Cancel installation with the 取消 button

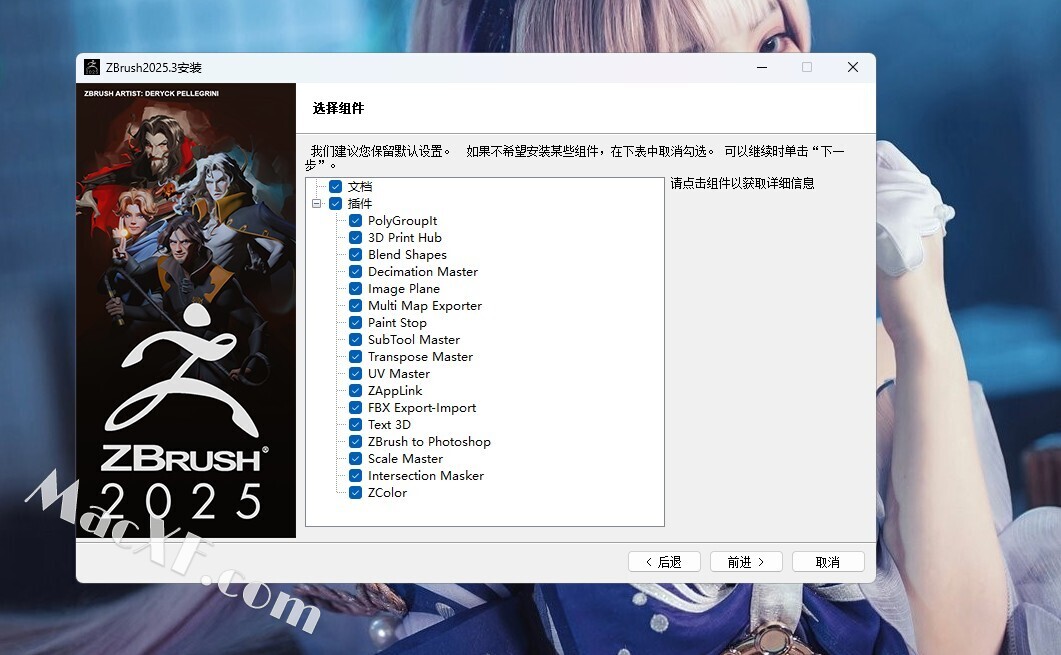coord(828,562)
